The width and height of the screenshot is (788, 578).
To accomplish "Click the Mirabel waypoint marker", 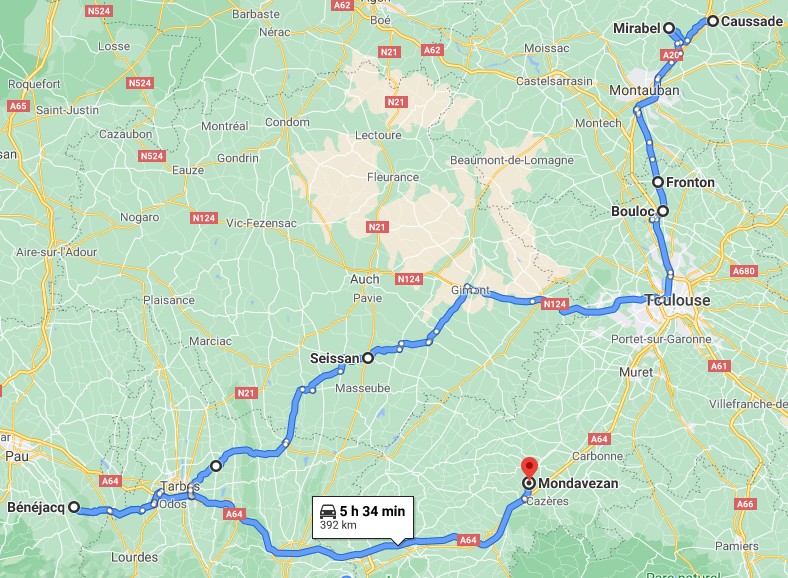I will point(669,28).
